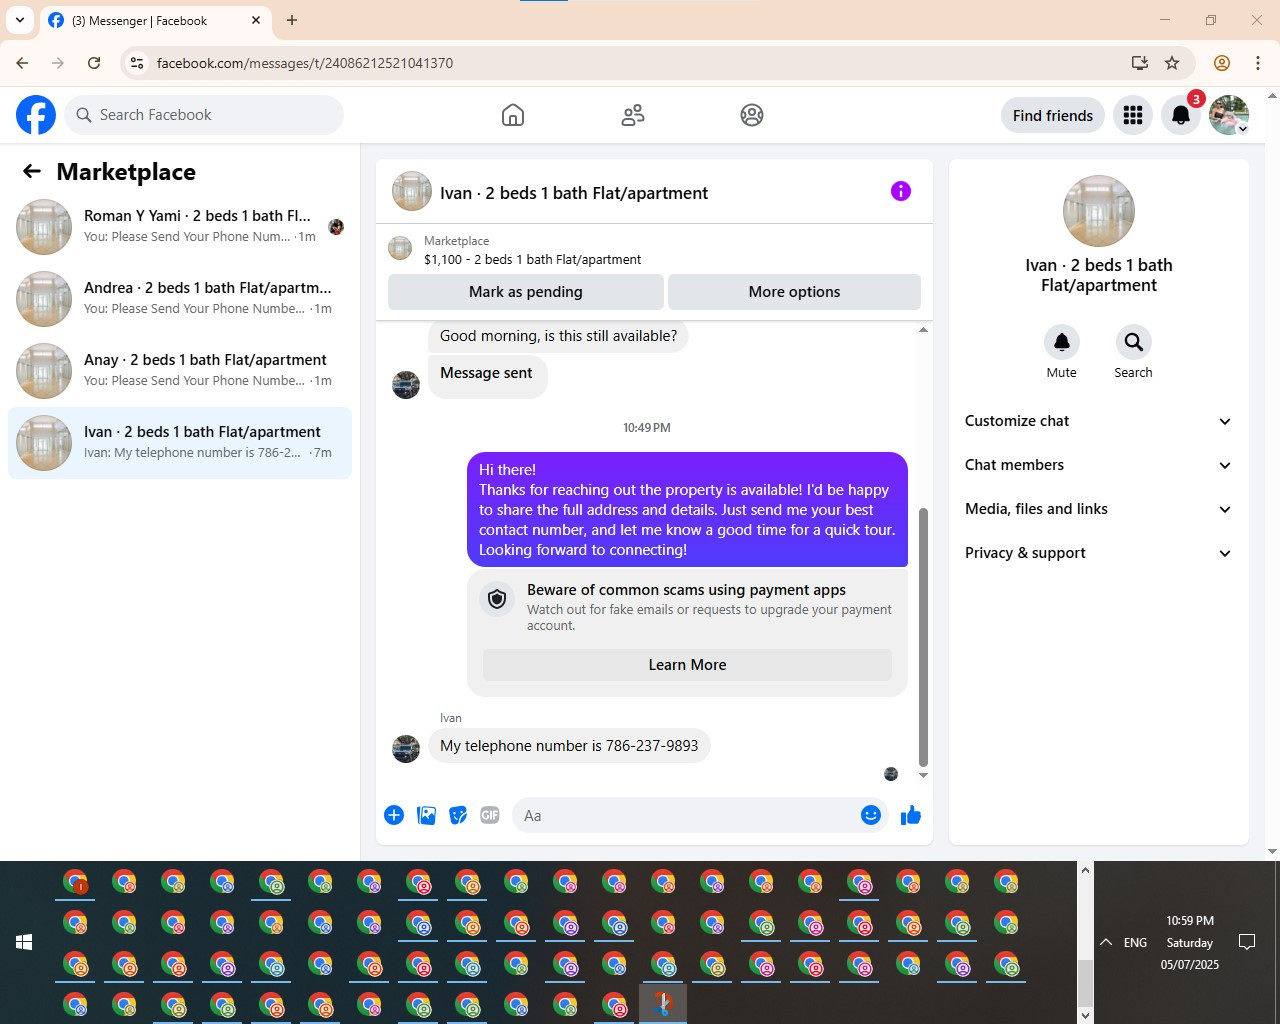The image size is (1280, 1024).
Task: Open more actions plus icon
Action: point(394,815)
